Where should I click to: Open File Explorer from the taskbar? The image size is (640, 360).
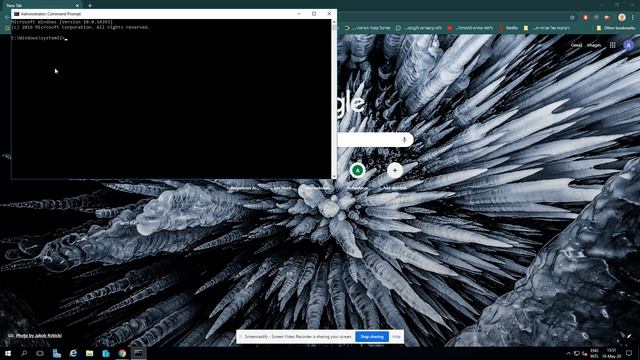click(89, 353)
